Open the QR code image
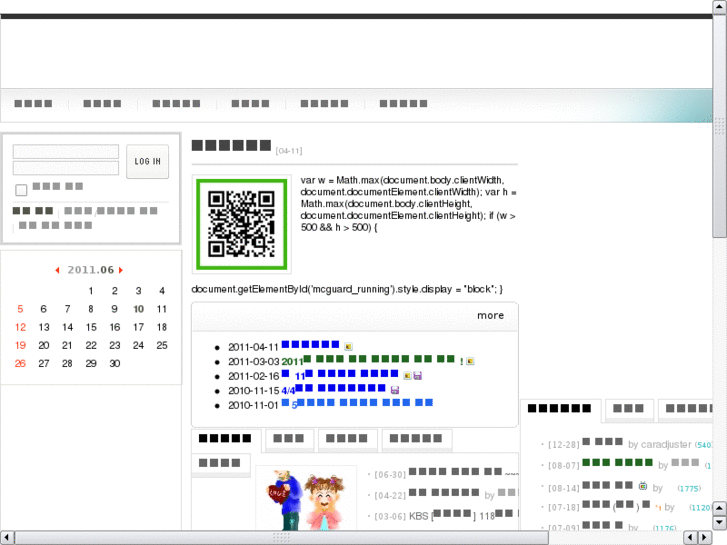Image resolution: width=727 pixels, height=545 pixels. (242, 224)
